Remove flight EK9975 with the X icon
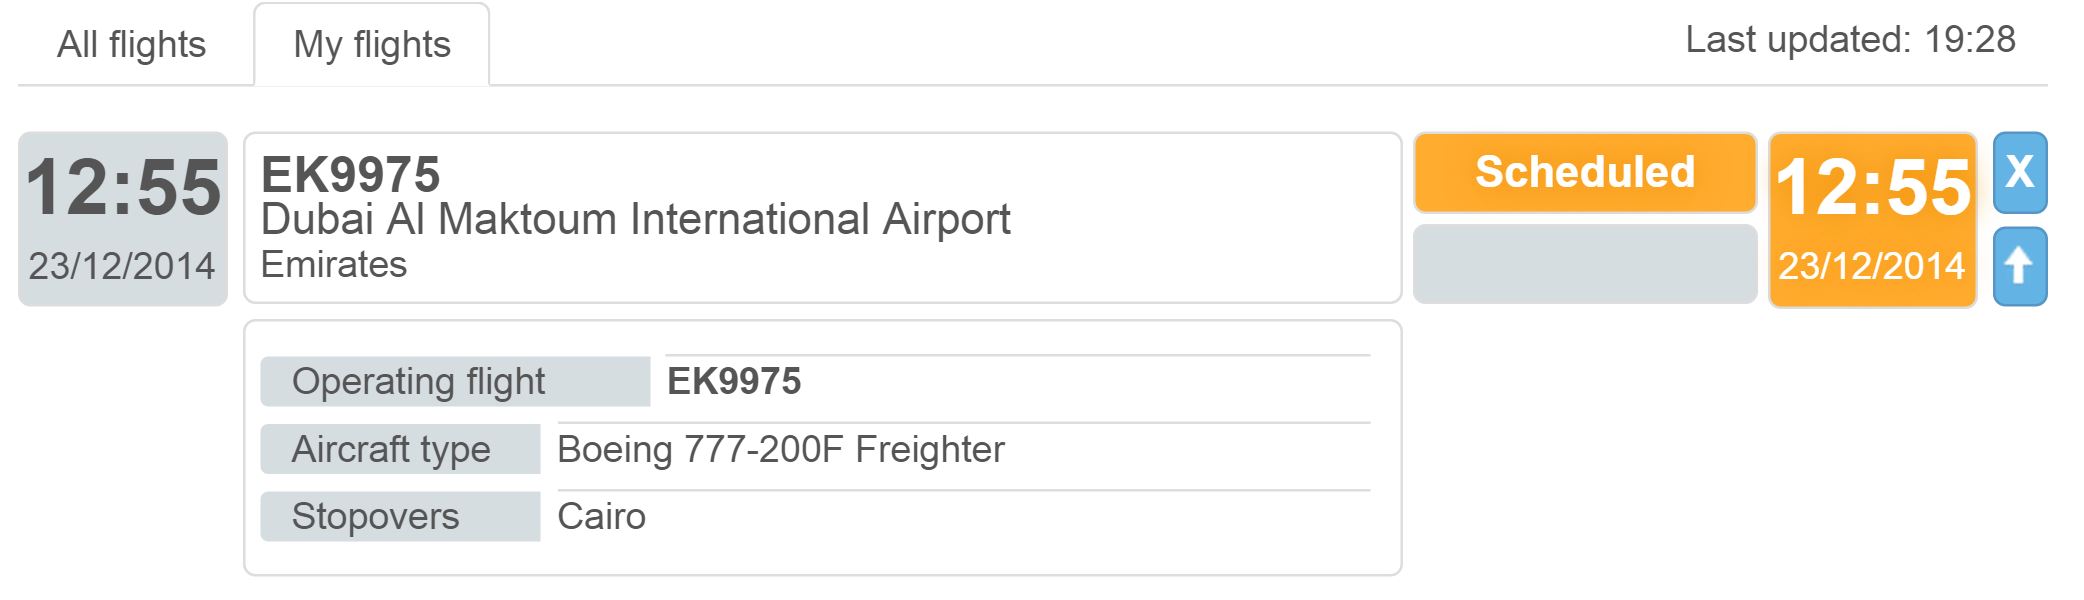The width and height of the screenshot is (2084, 600). 2020,172
